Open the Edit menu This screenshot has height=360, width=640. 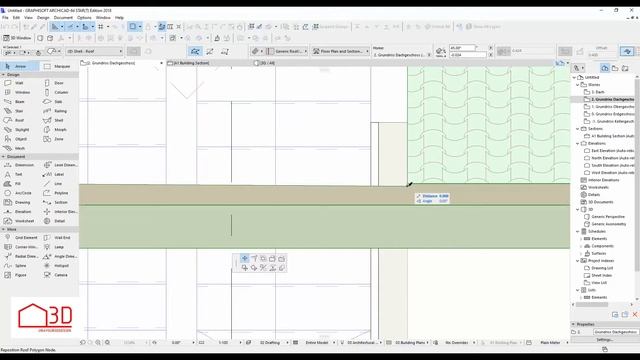pyautogui.click(x=16, y=18)
